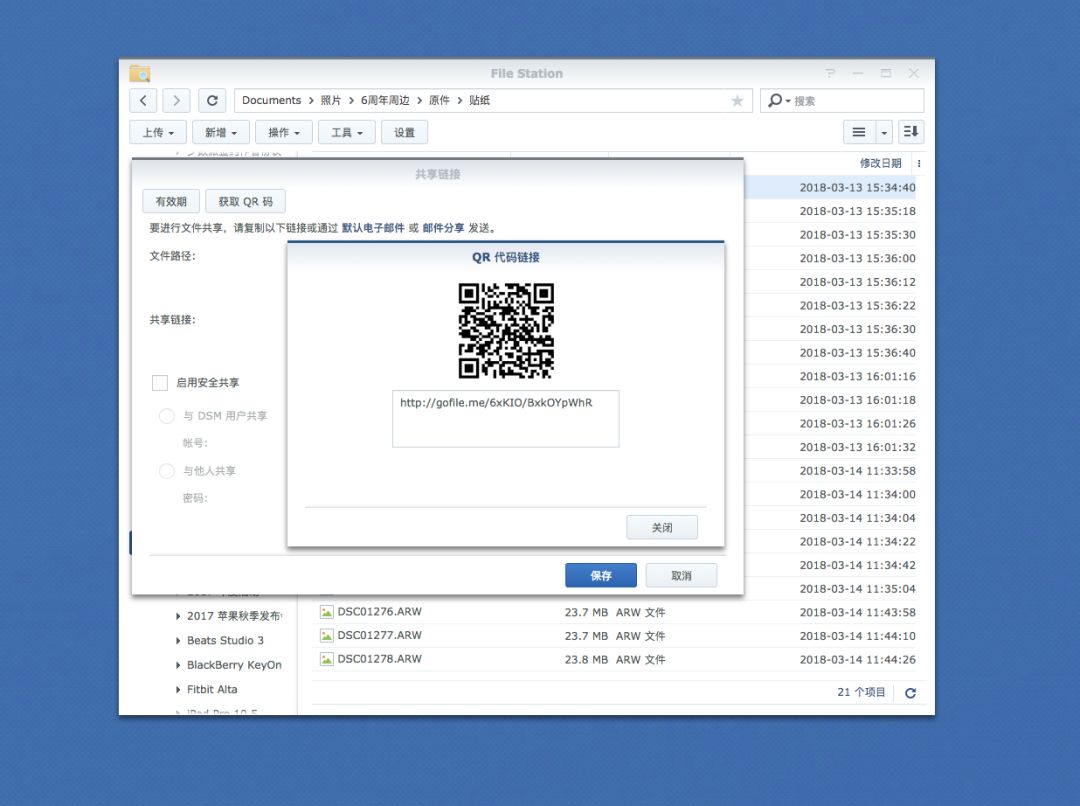Close the QR code dialog with 关闭
The height and width of the screenshot is (806, 1080).
coord(662,528)
